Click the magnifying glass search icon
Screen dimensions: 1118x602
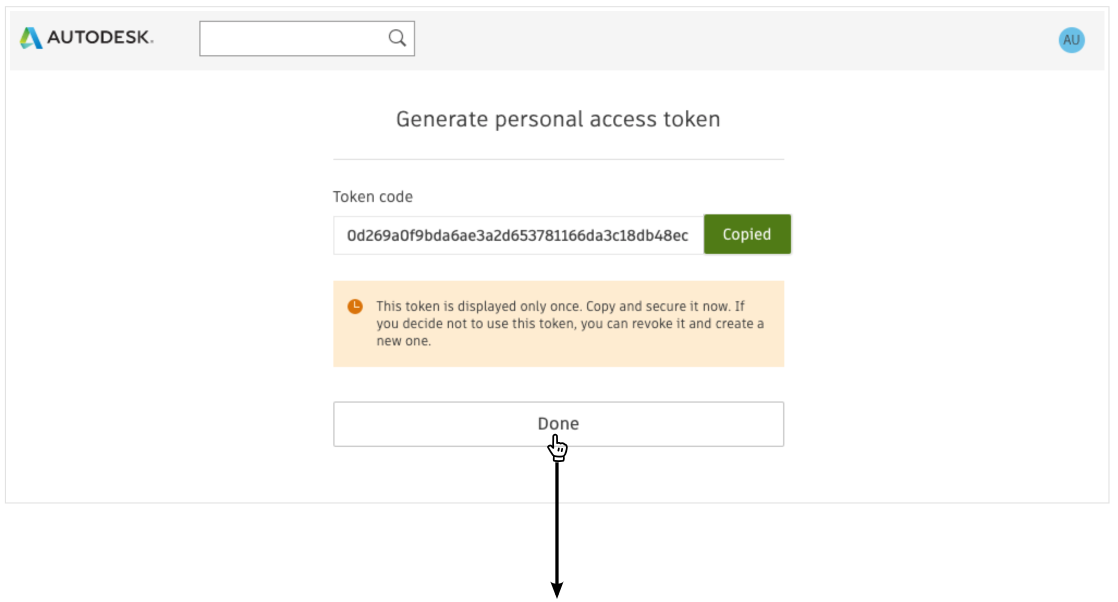[397, 38]
